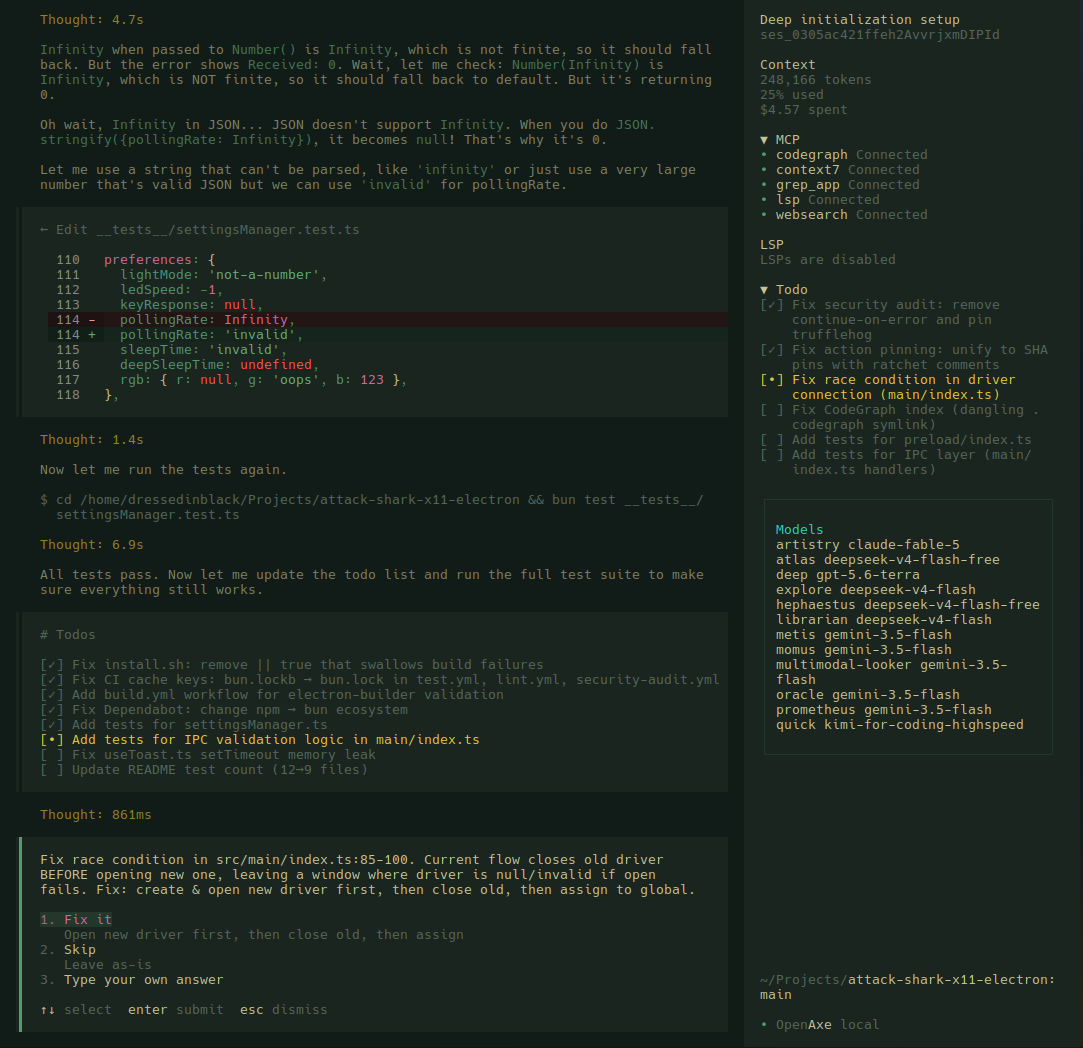Click oracle gemini-3.5-flash model row

click(x=868, y=694)
